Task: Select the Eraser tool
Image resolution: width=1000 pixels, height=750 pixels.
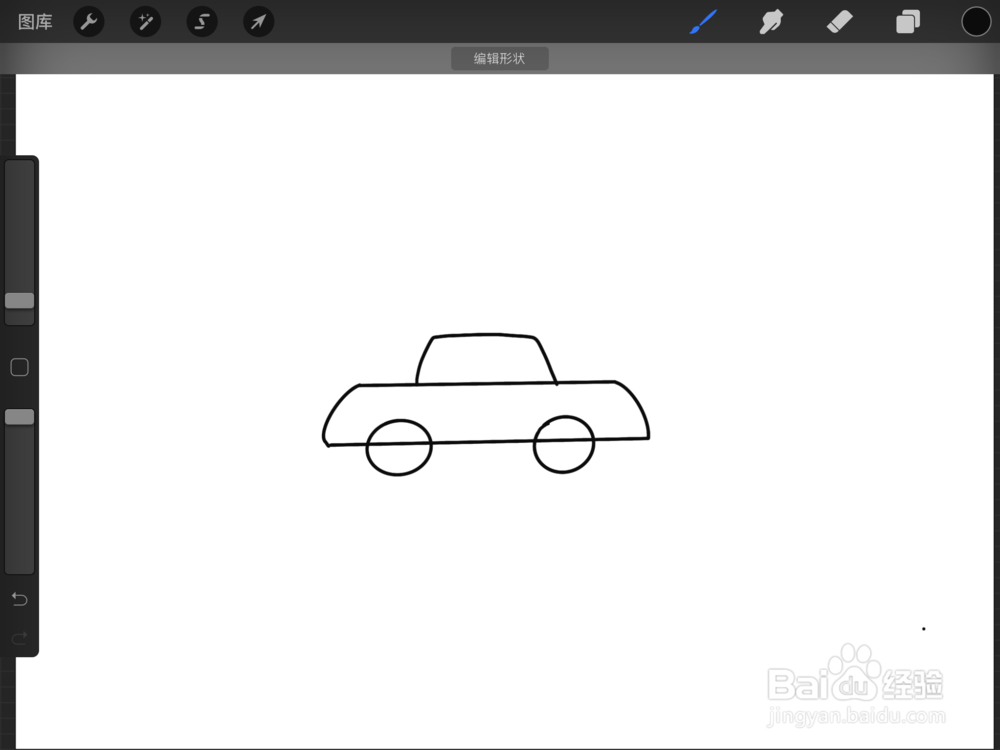Action: click(x=839, y=22)
